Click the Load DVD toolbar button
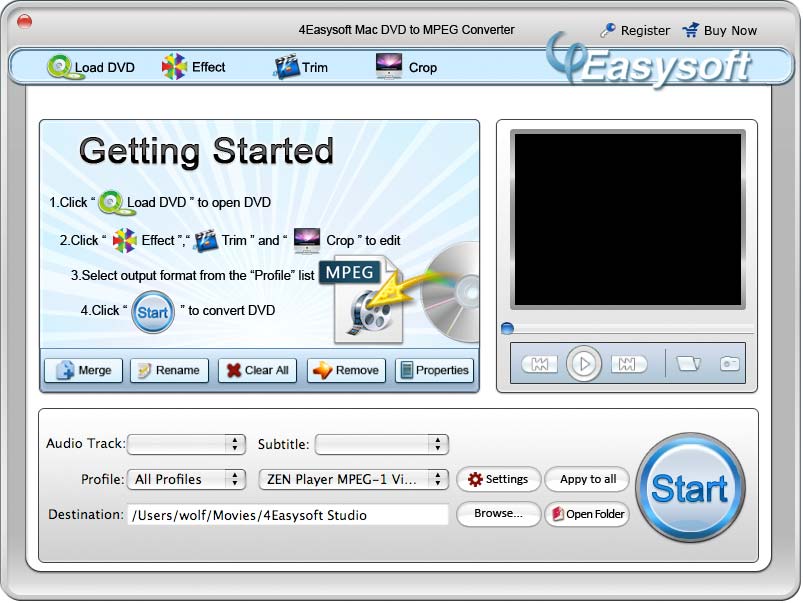Image resolution: width=803 pixels, height=603 pixels. [x=91, y=67]
